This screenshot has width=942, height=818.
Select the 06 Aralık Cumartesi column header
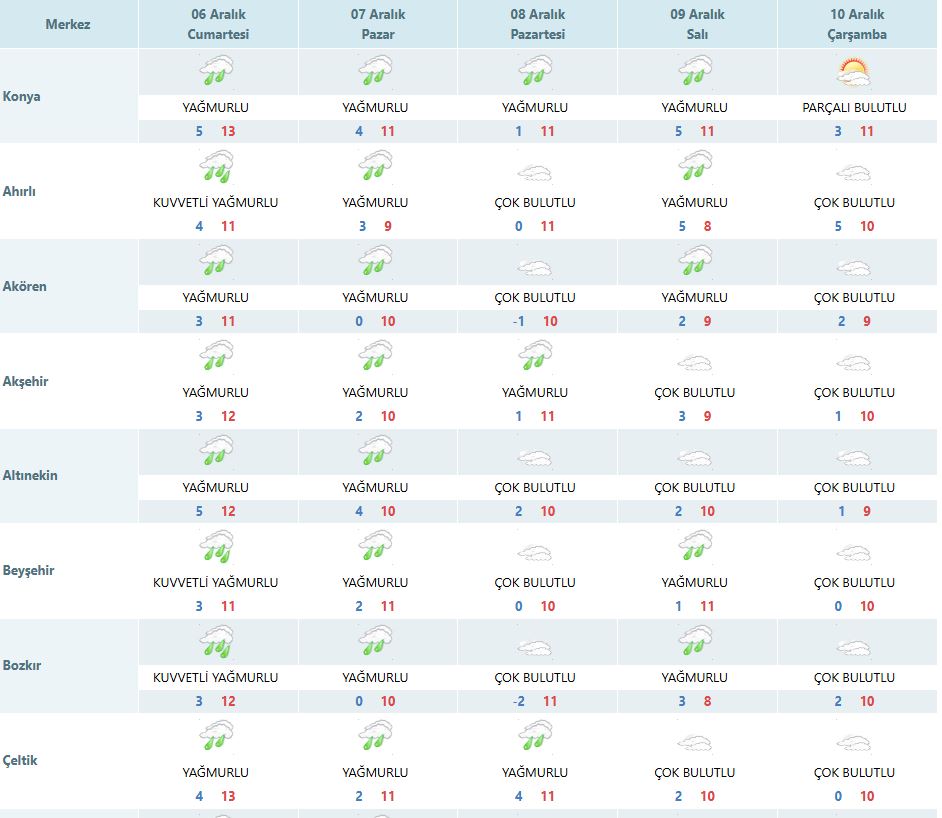(x=218, y=24)
